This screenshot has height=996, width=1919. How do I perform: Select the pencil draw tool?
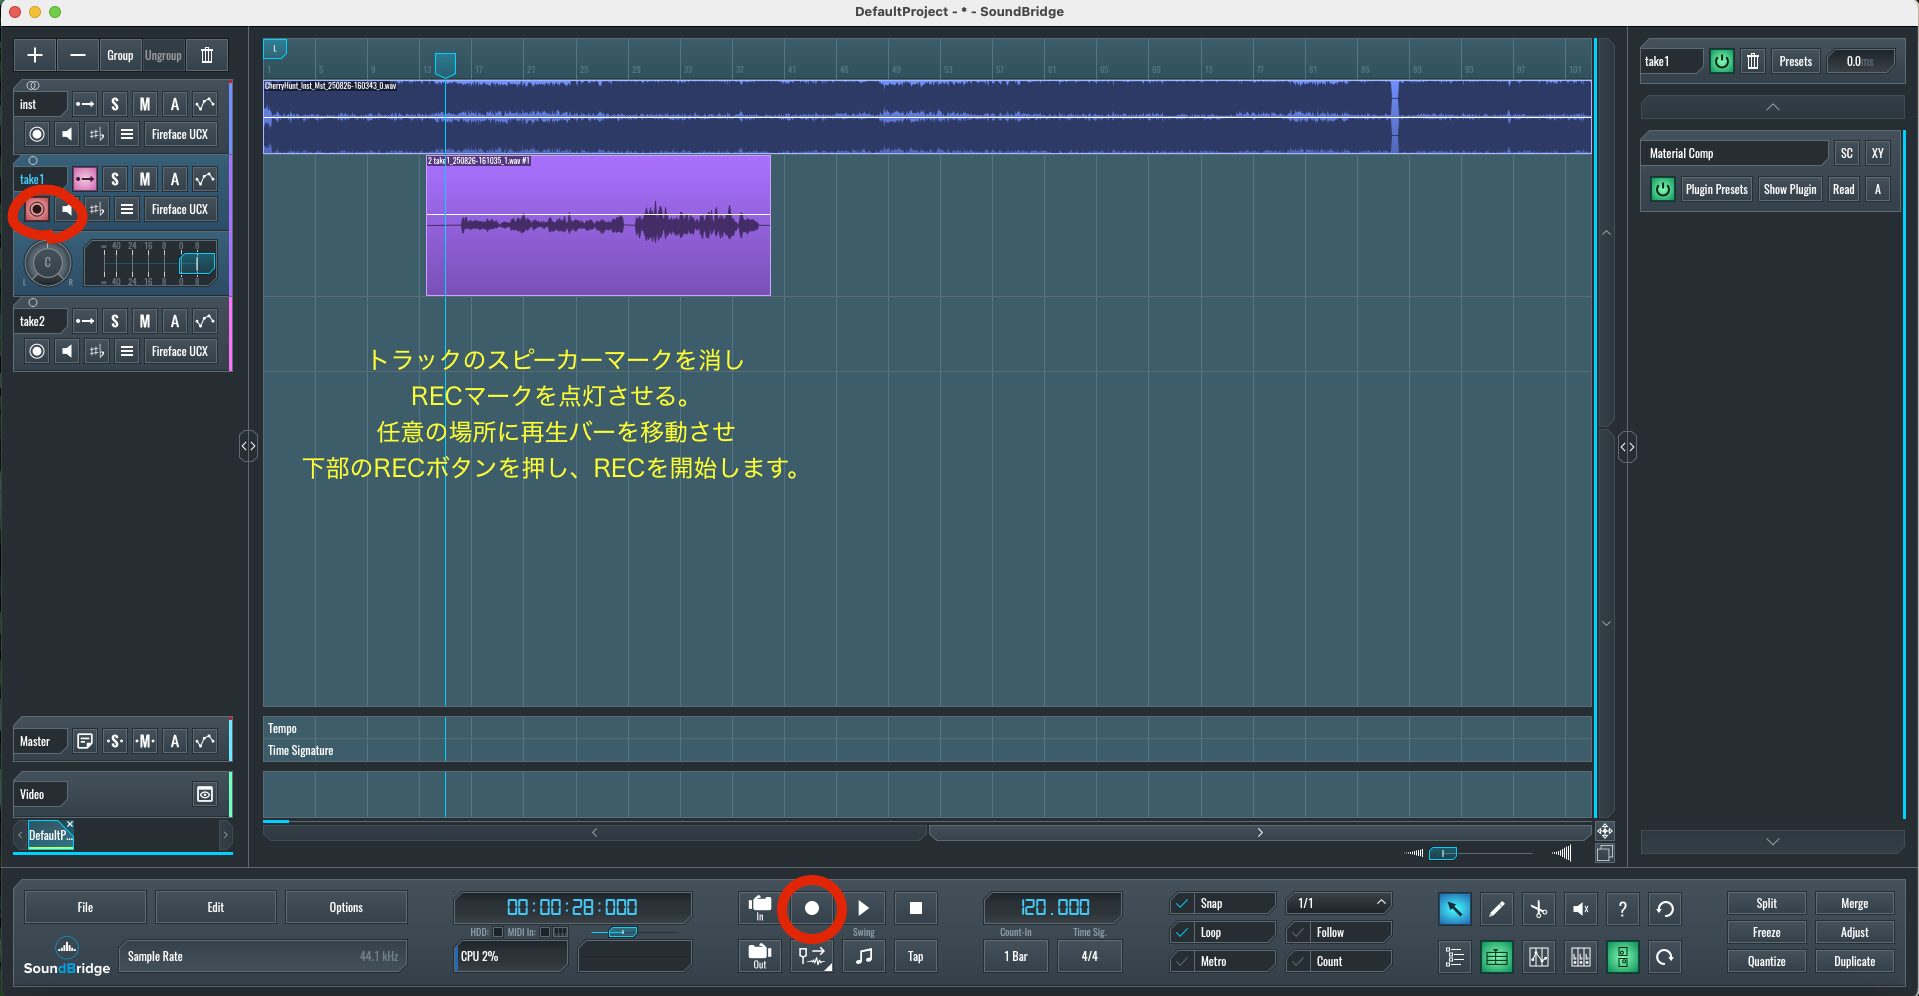(1497, 908)
